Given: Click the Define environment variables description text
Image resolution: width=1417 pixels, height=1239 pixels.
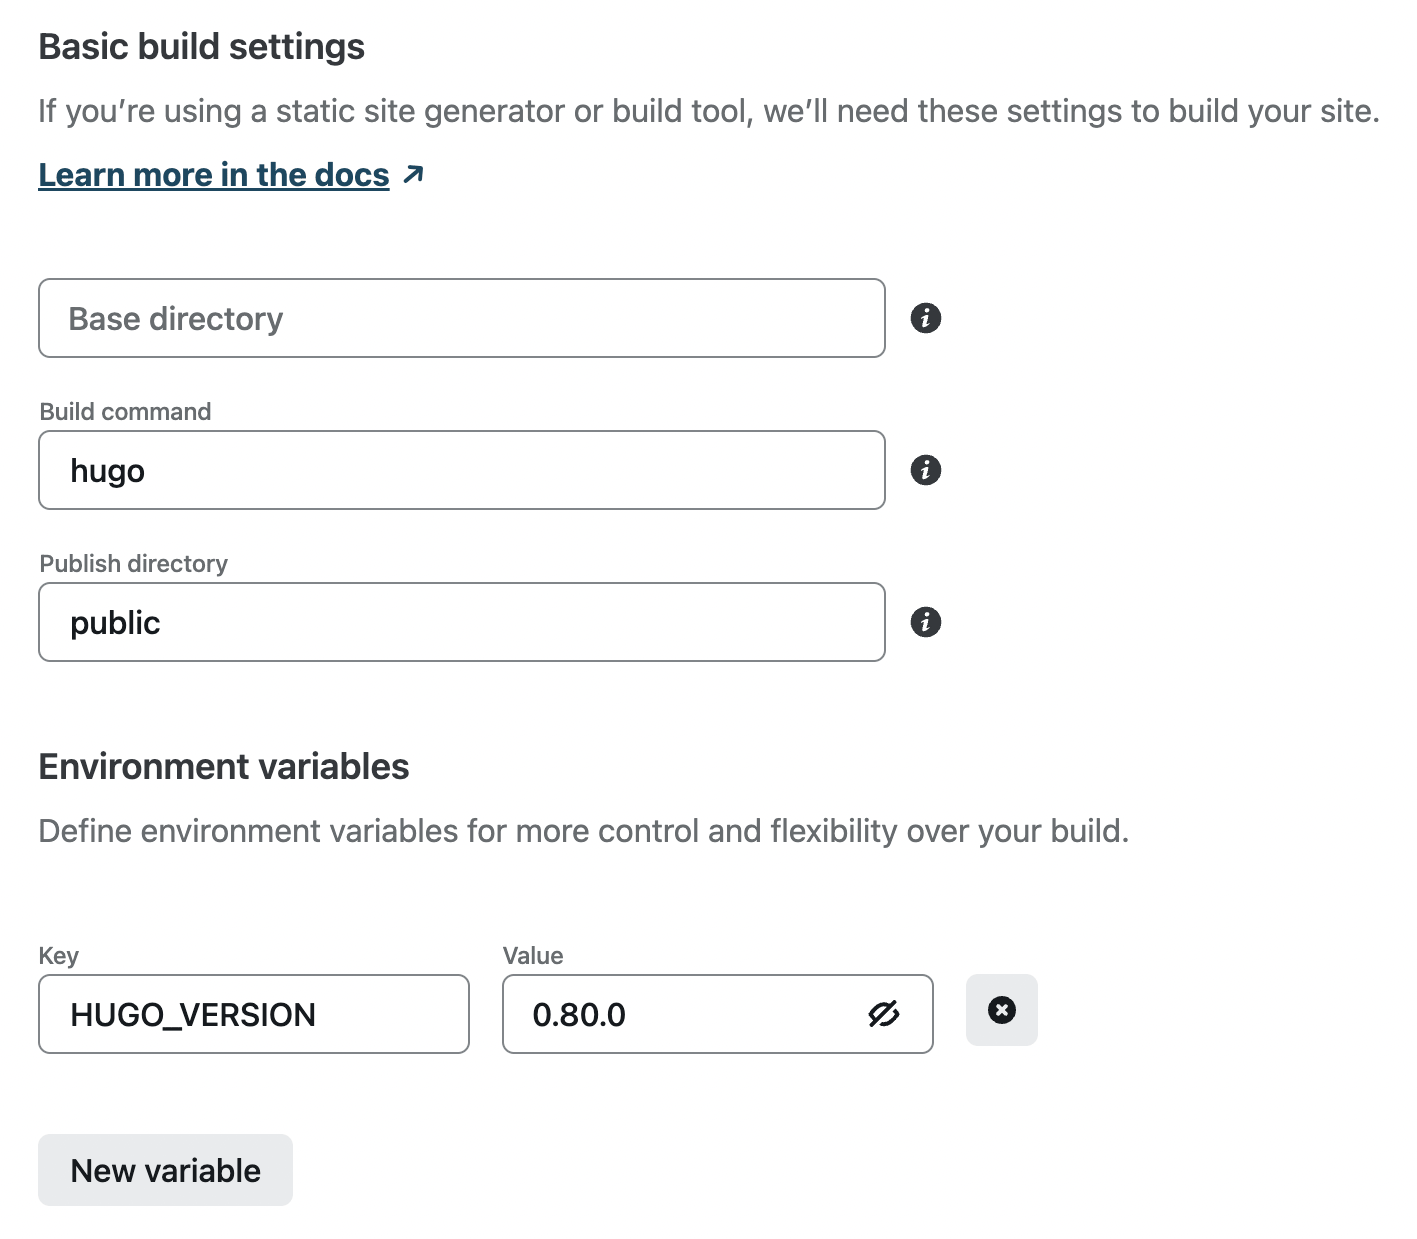Looking at the screenshot, I should click(x=583, y=831).
